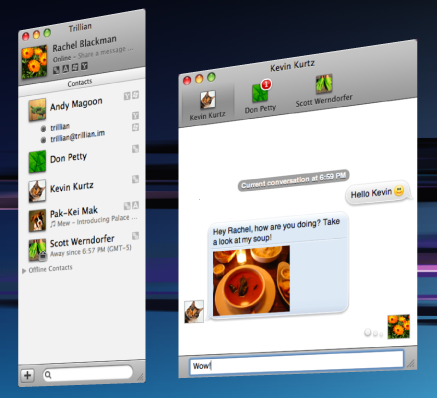
Task: Select the trillian sub-account under Andy Magoon
Action: tap(60, 127)
